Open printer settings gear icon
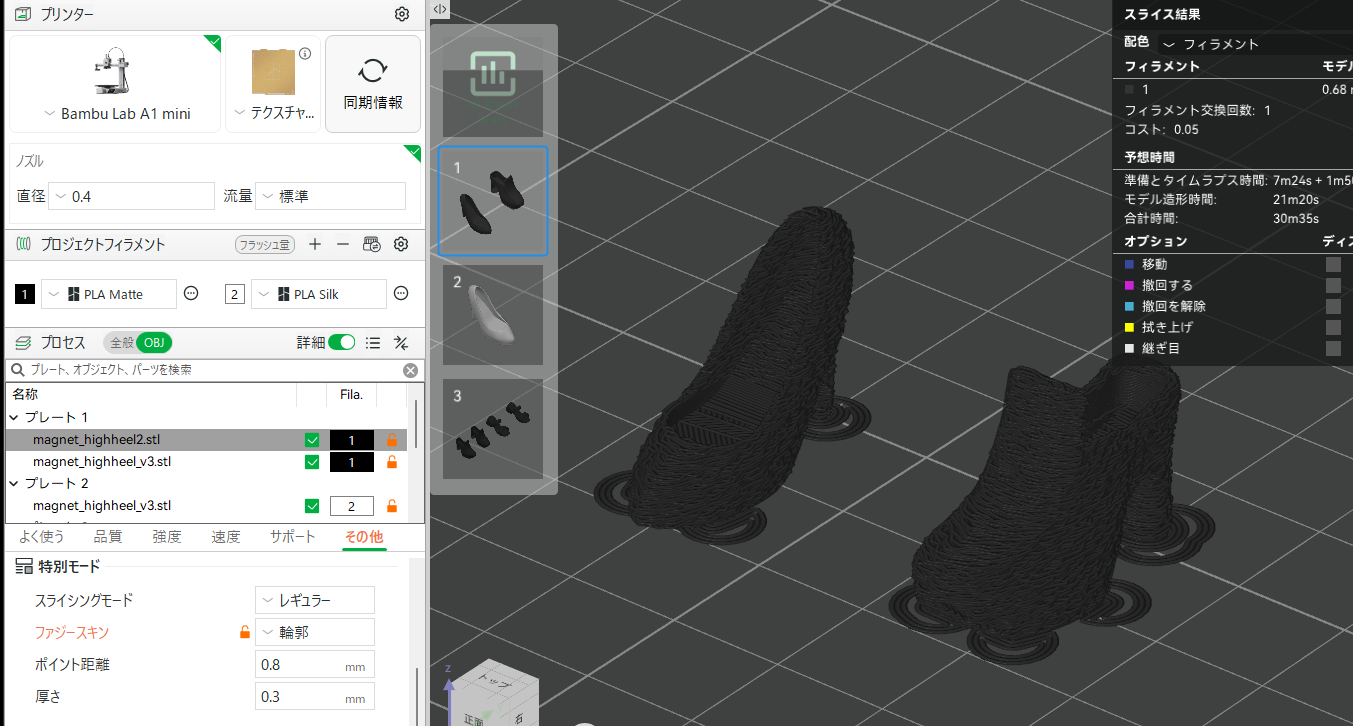The image size is (1353, 726). point(401,14)
